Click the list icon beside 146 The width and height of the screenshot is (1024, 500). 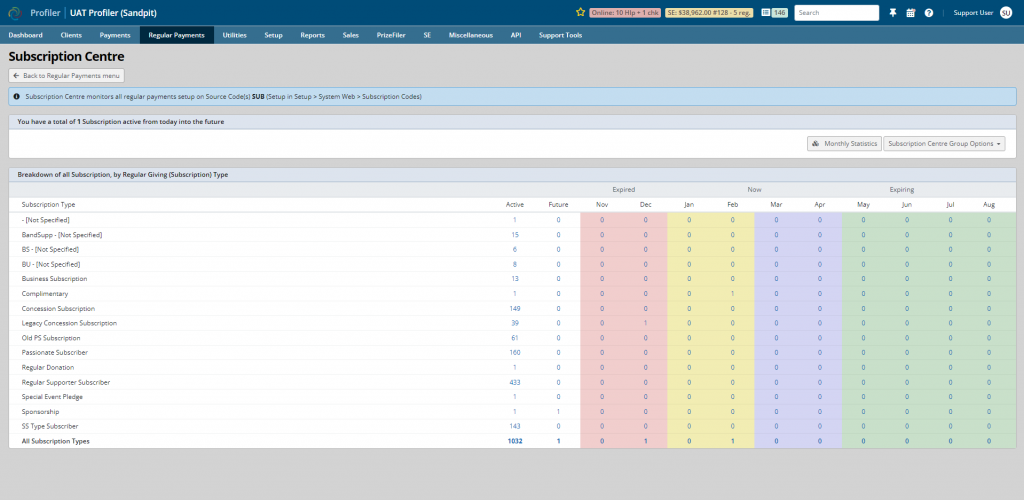click(765, 12)
